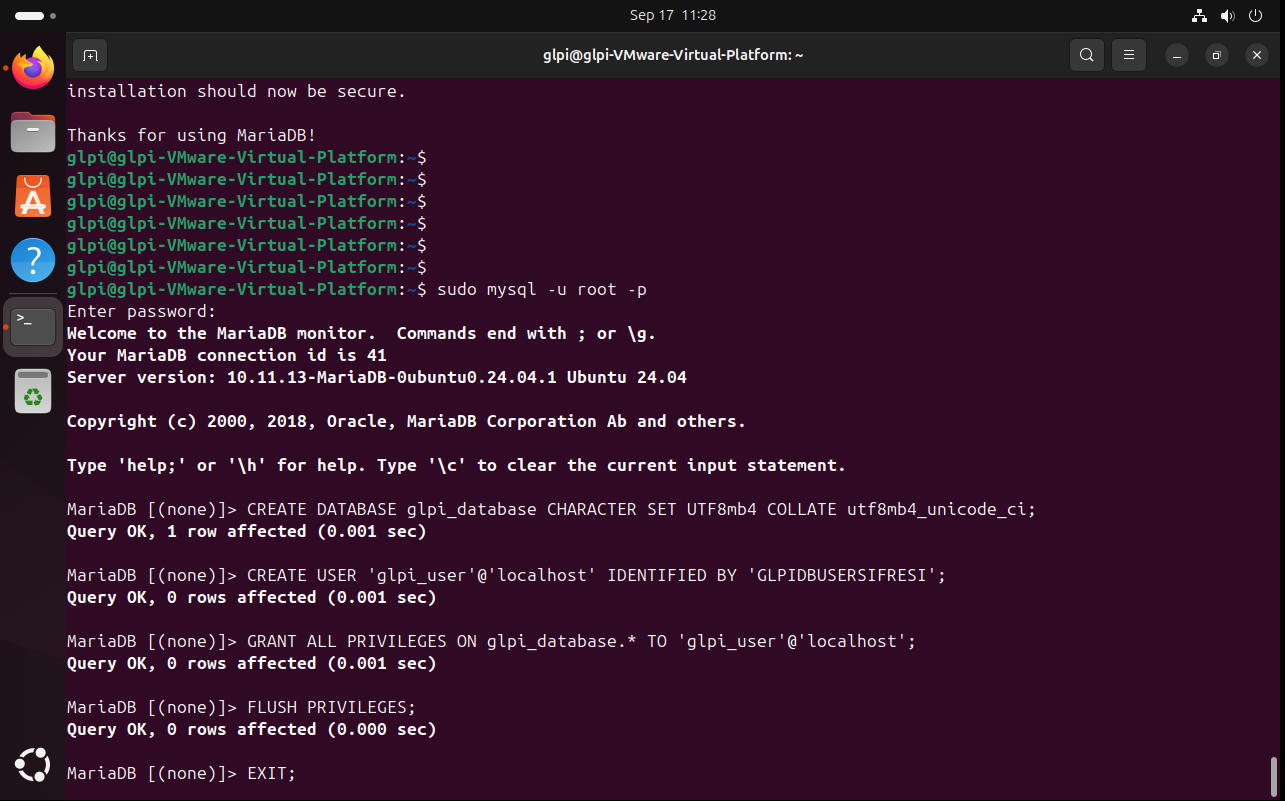
Task: Click the Terminal icon in dock
Action: tap(33, 326)
